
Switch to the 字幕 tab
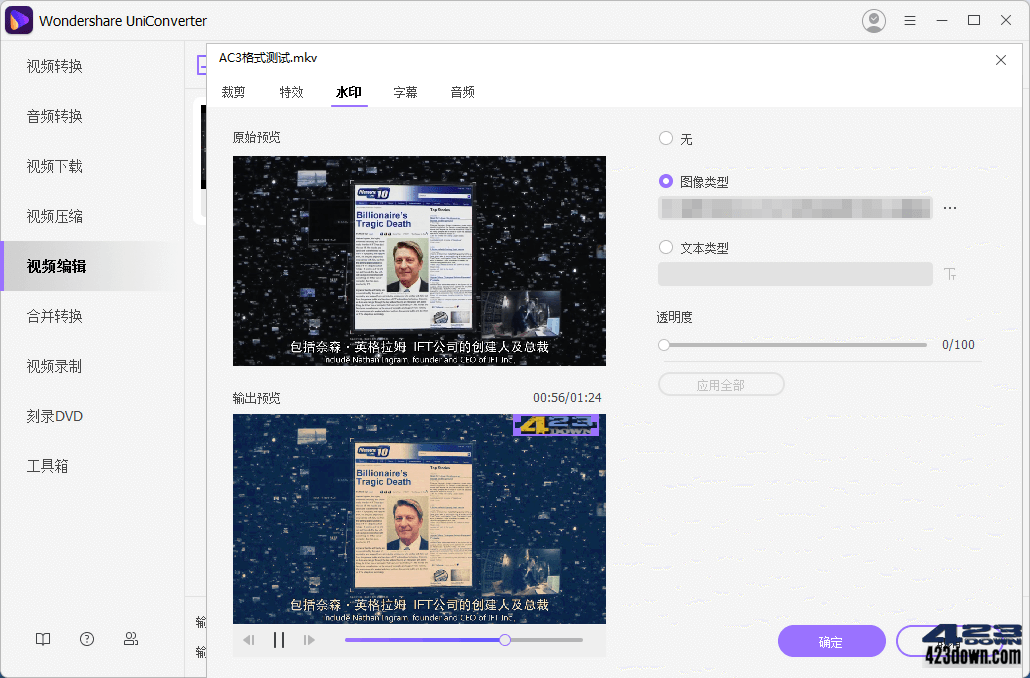406,91
